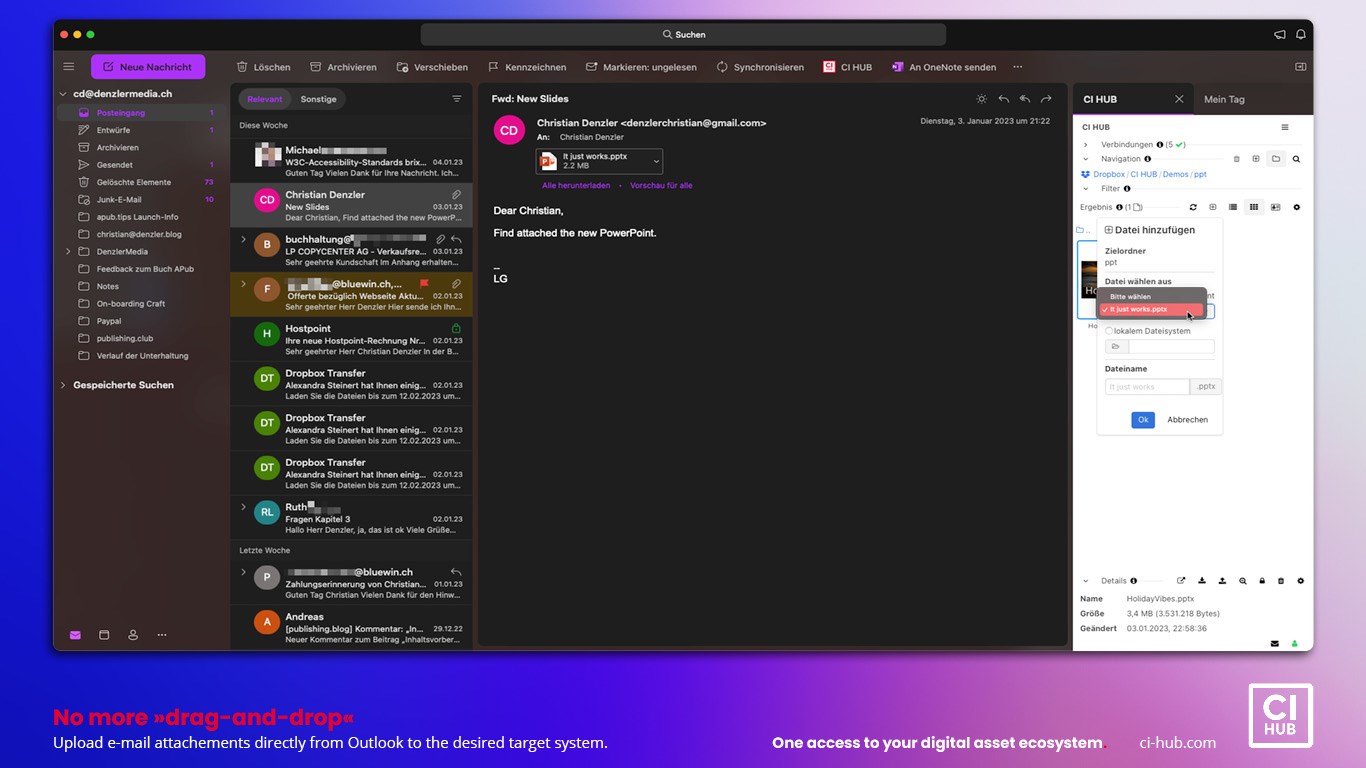Open message list filter icon
Viewport: 1366px width, 768px height.
(x=457, y=99)
